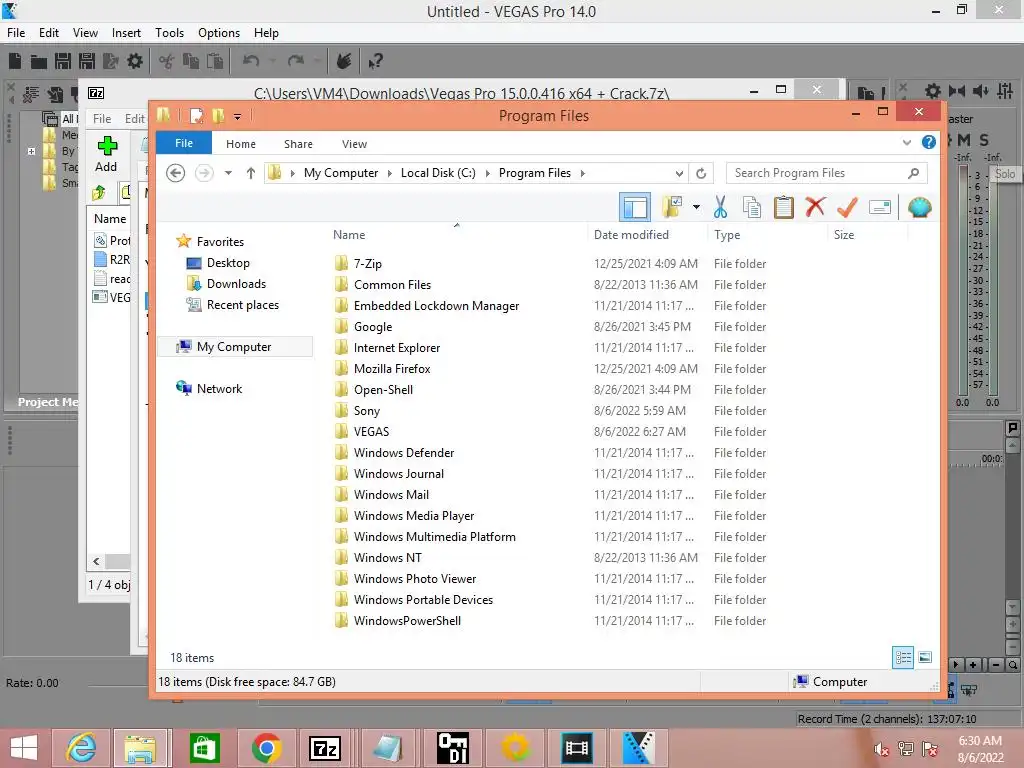The image size is (1024, 768).
Task: Click the green Add plus icon in 7-Zip
Action: tap(107, 146)
